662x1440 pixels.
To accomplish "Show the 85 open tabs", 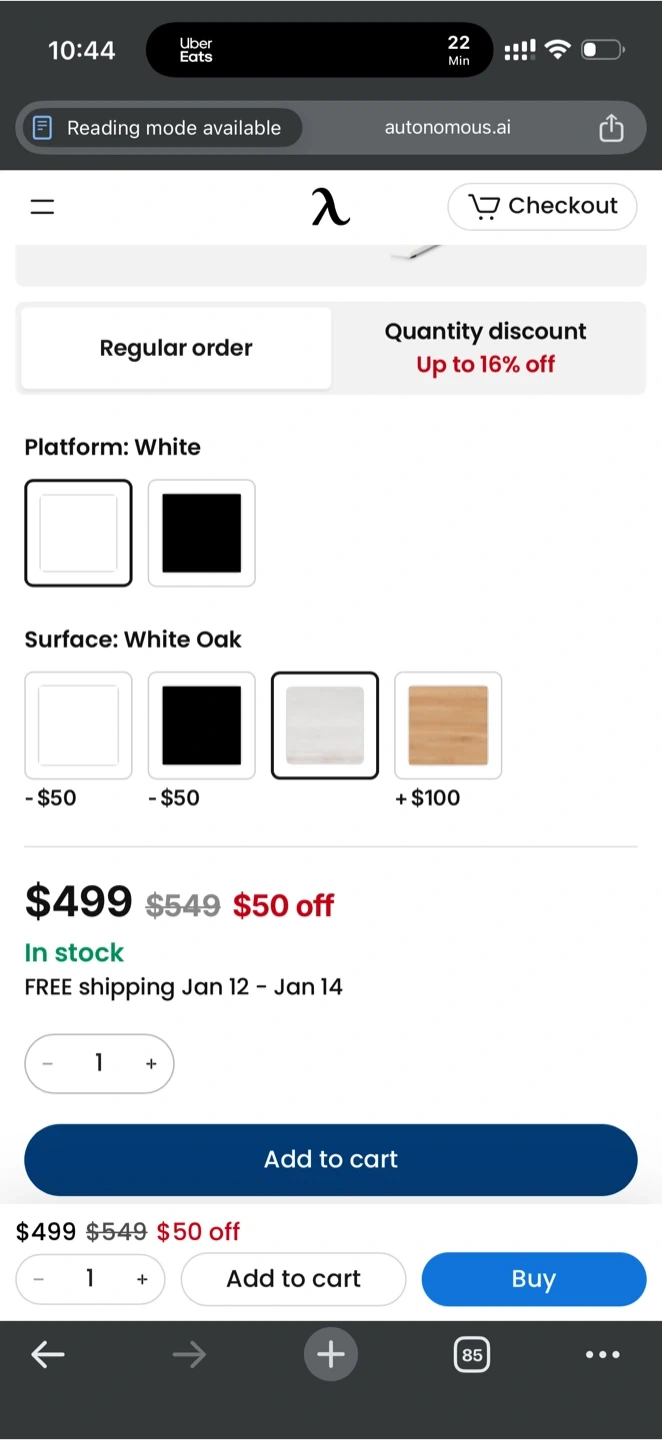I will 472,1355.
